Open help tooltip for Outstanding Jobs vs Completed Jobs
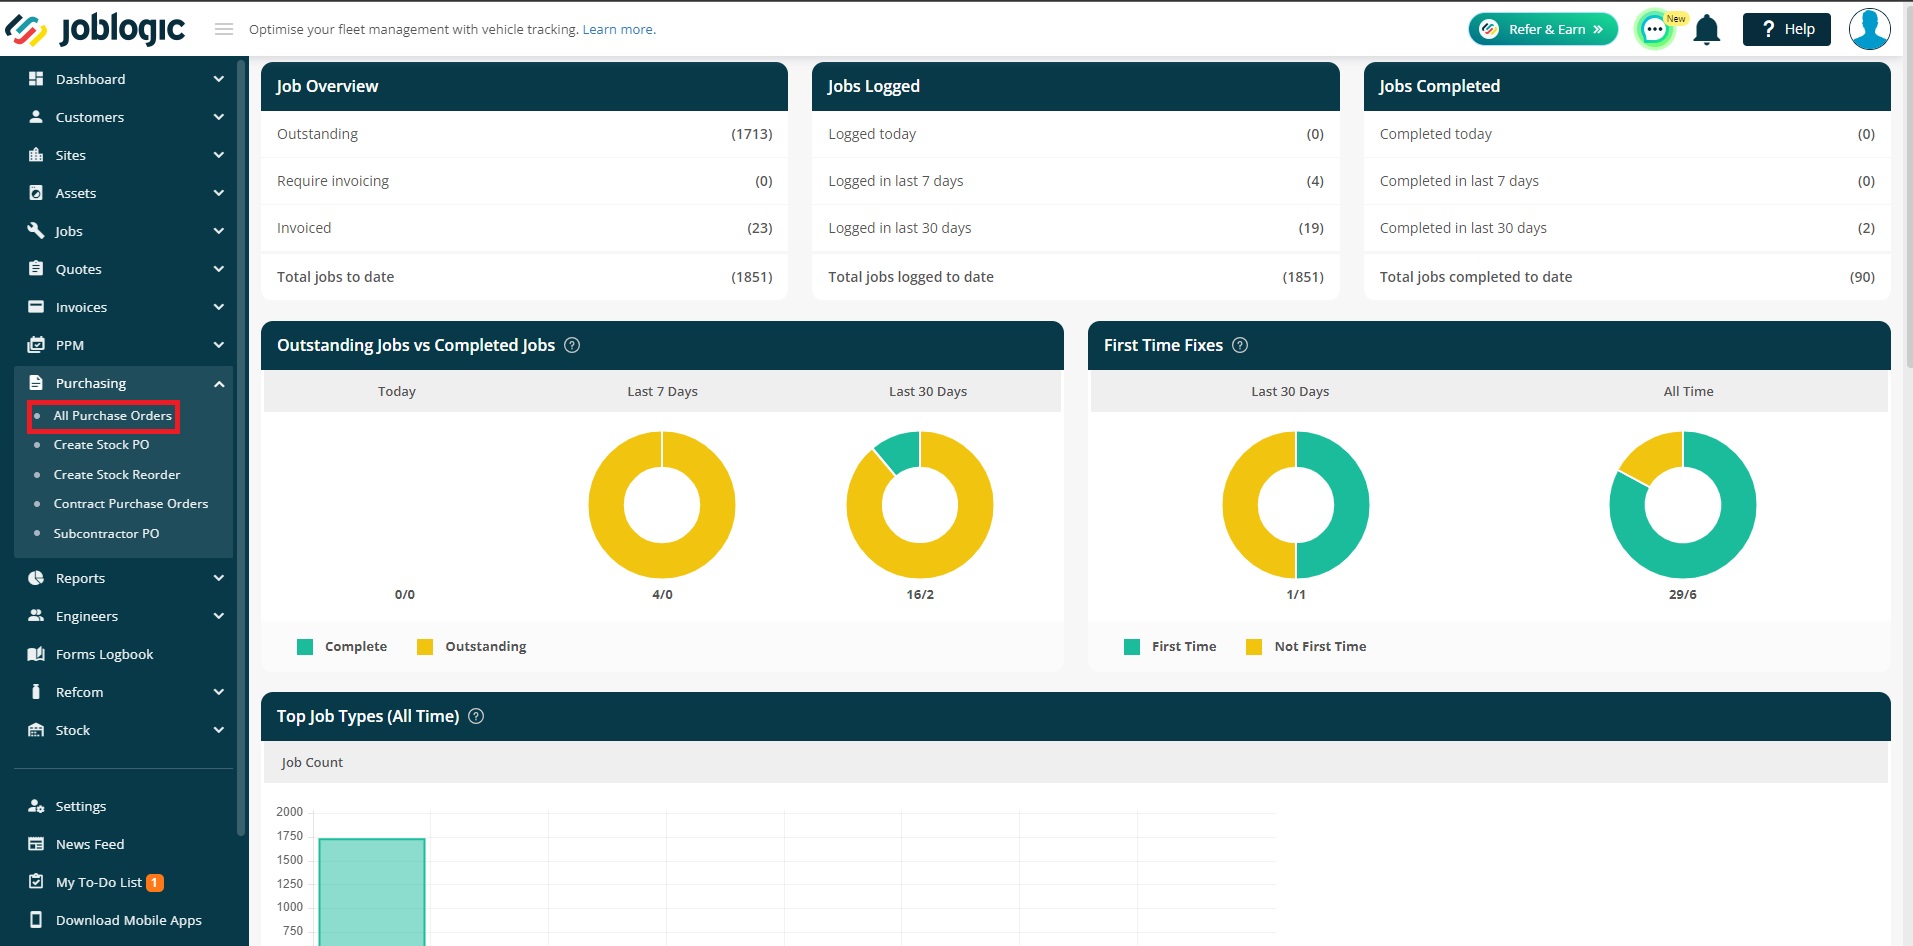 [x=572, y=345]
